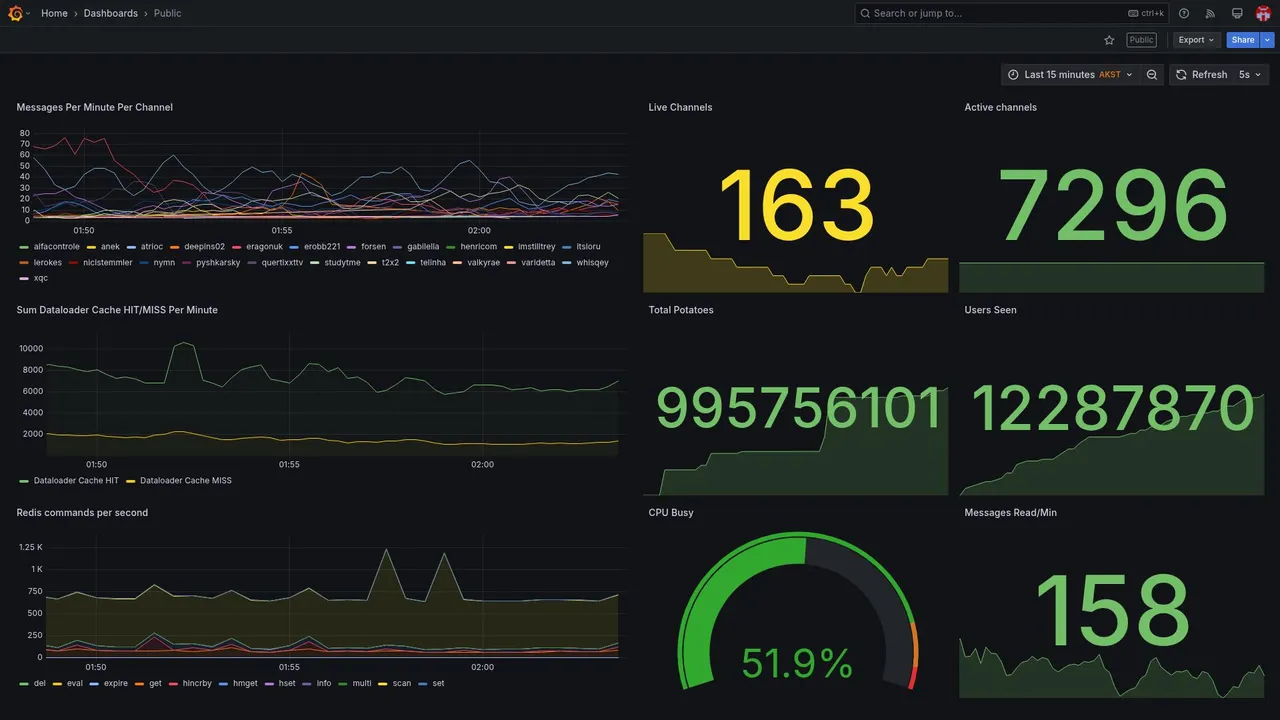Click the Refresh dashboard button
Image resolution: width=1280 pixels, height=720 pixels.
click(1201, 75)
